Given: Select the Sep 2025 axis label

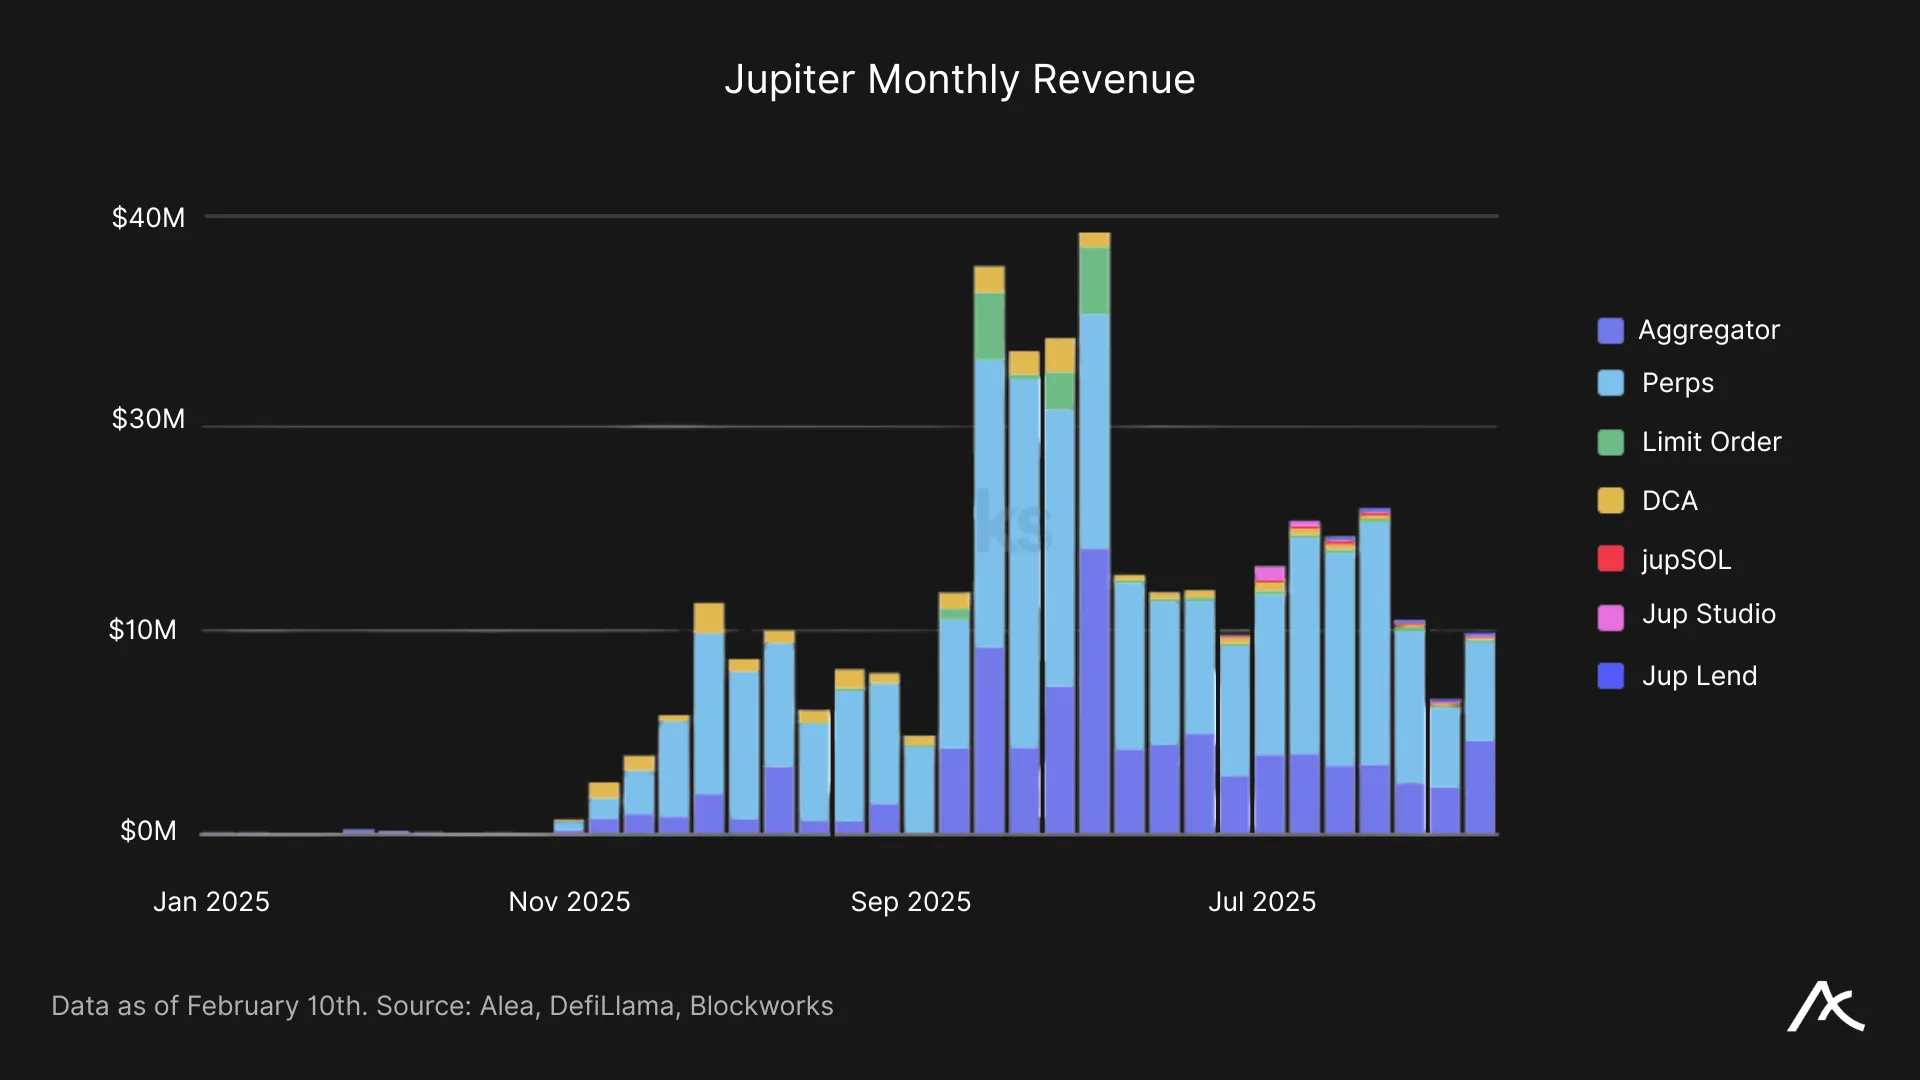Looking at the screenshot, I should point(911,901).
